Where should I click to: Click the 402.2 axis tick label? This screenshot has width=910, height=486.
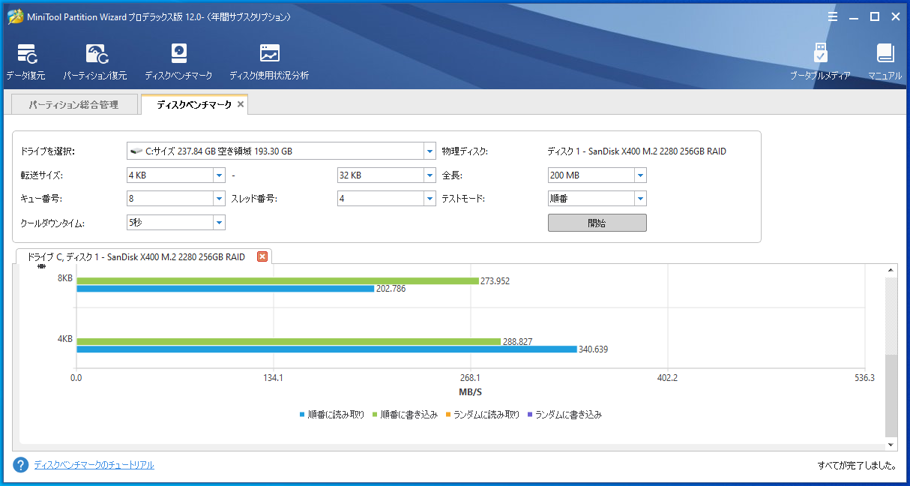click(667, 378)
